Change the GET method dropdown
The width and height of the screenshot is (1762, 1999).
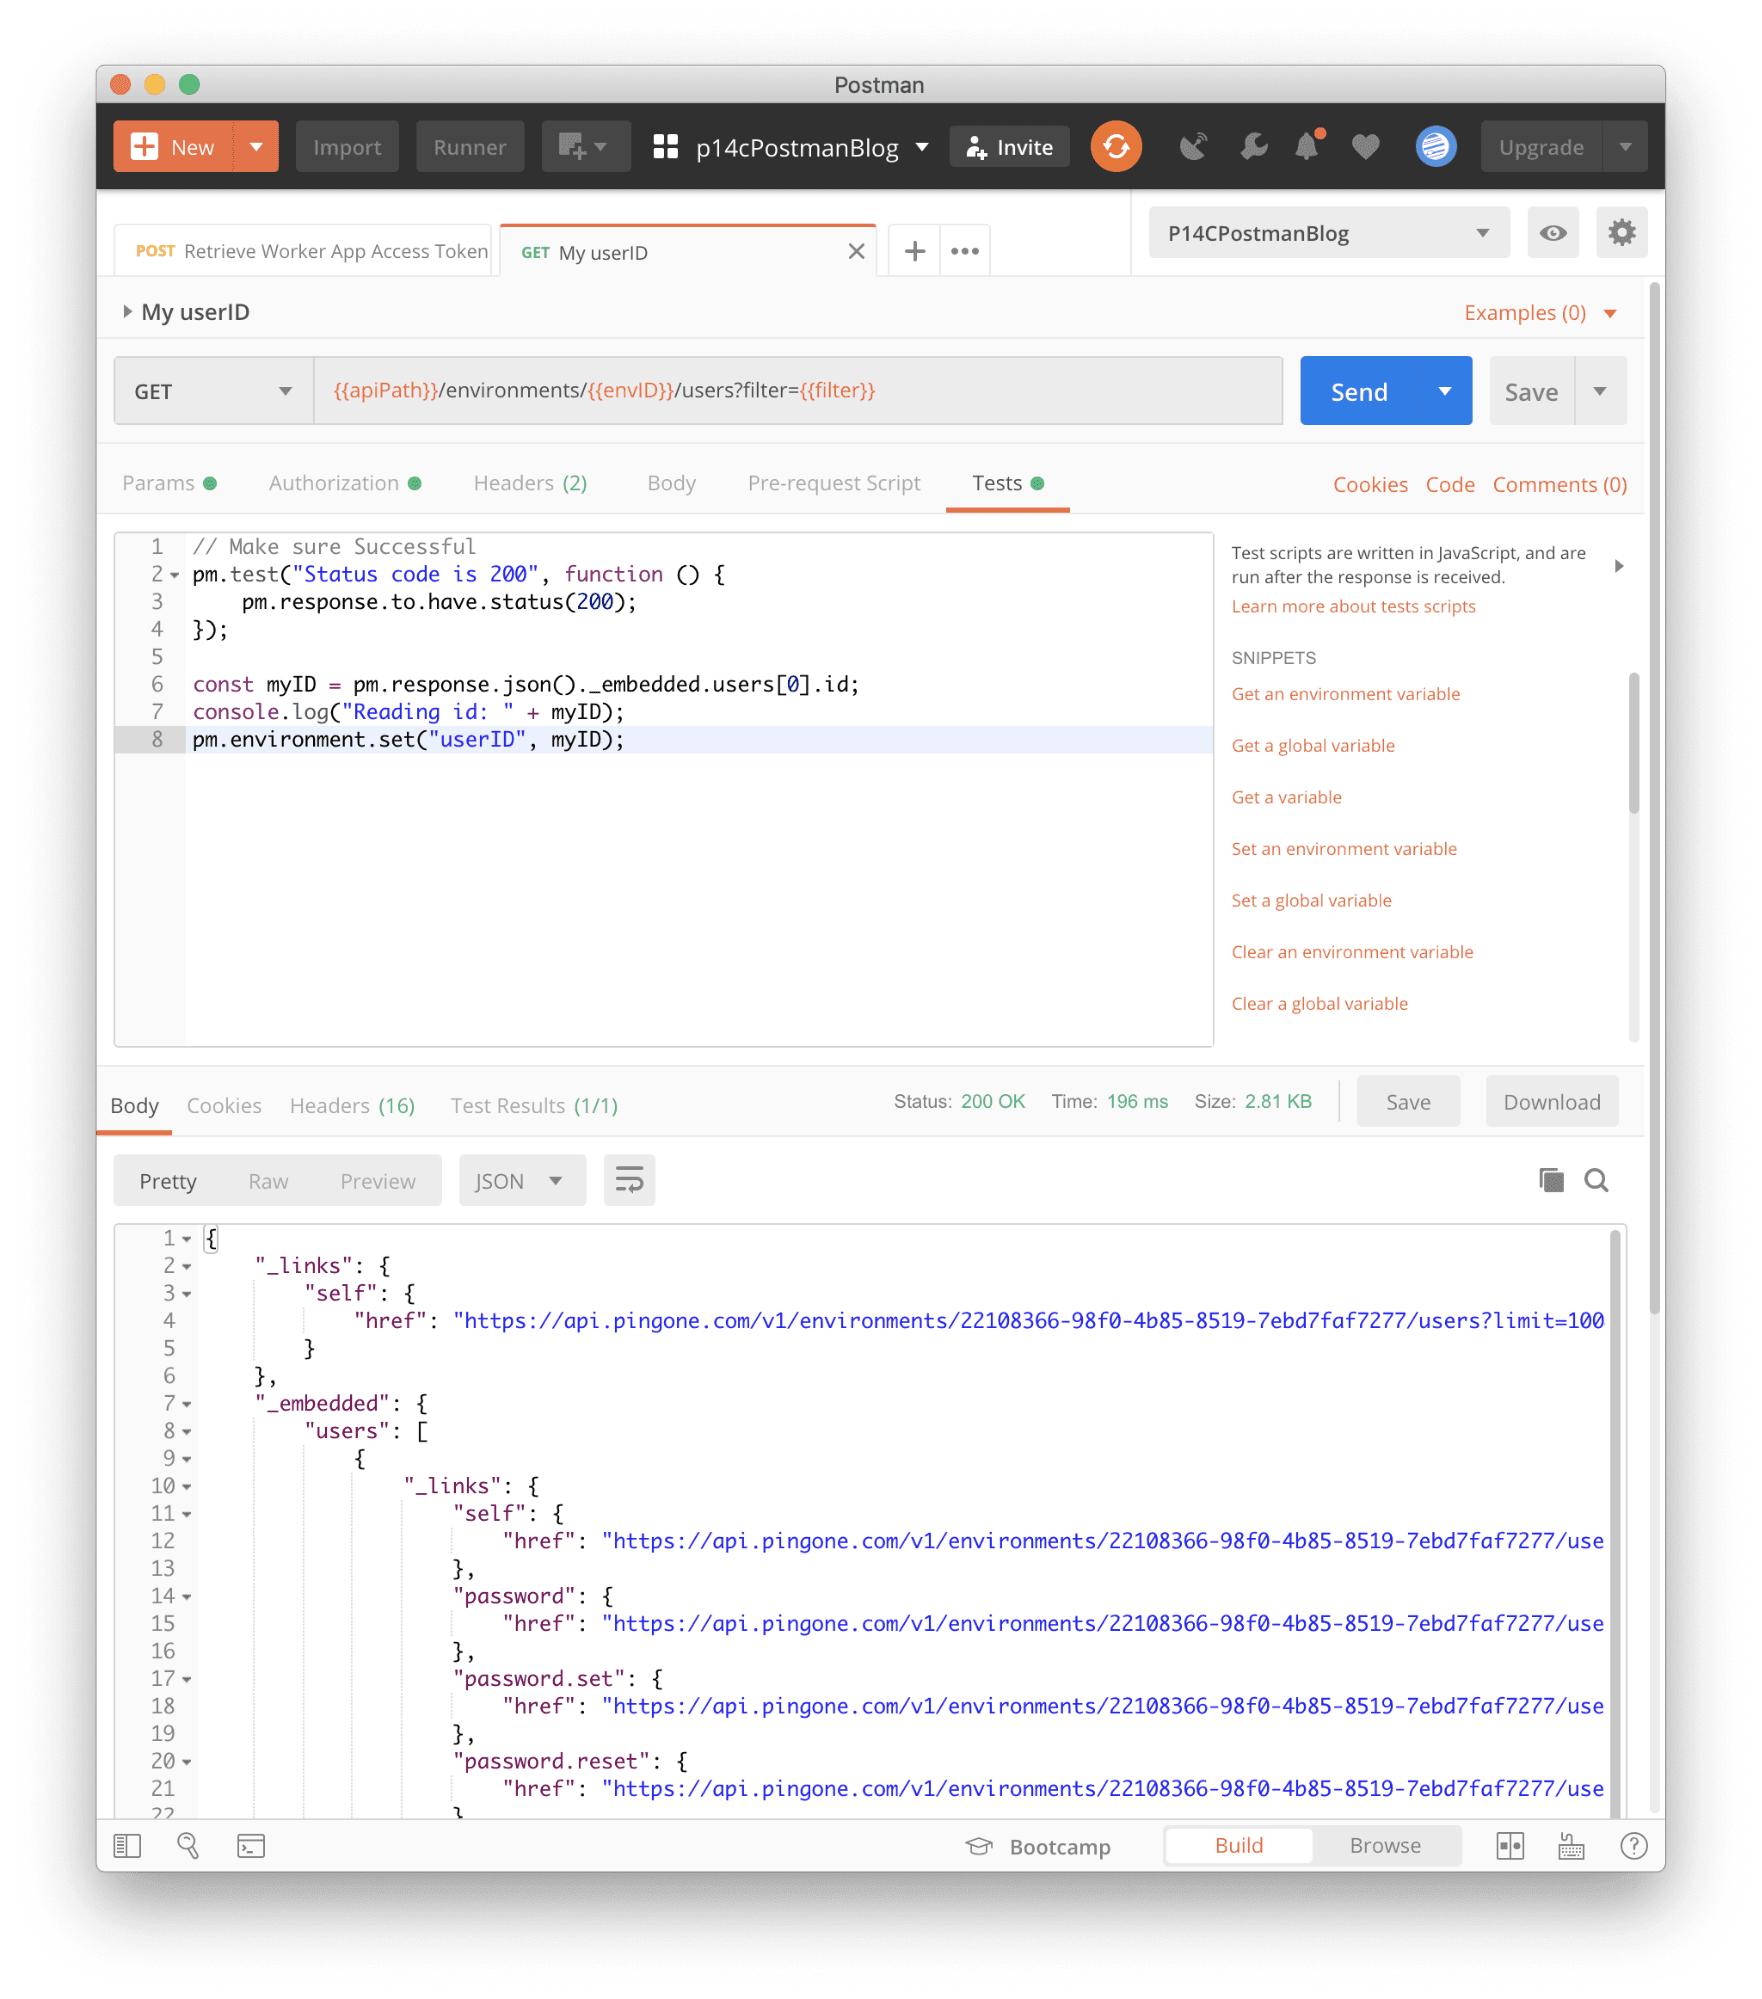[214, 391]
